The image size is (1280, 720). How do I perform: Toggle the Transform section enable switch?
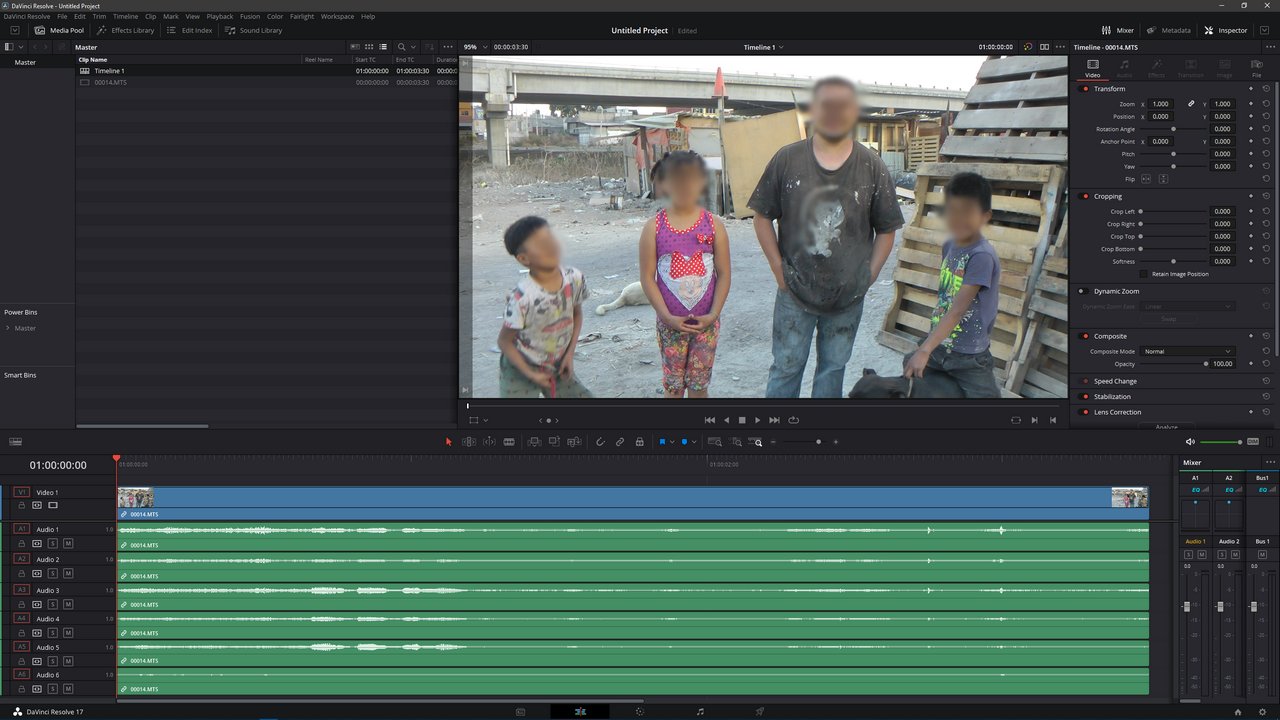(1086, 89)
